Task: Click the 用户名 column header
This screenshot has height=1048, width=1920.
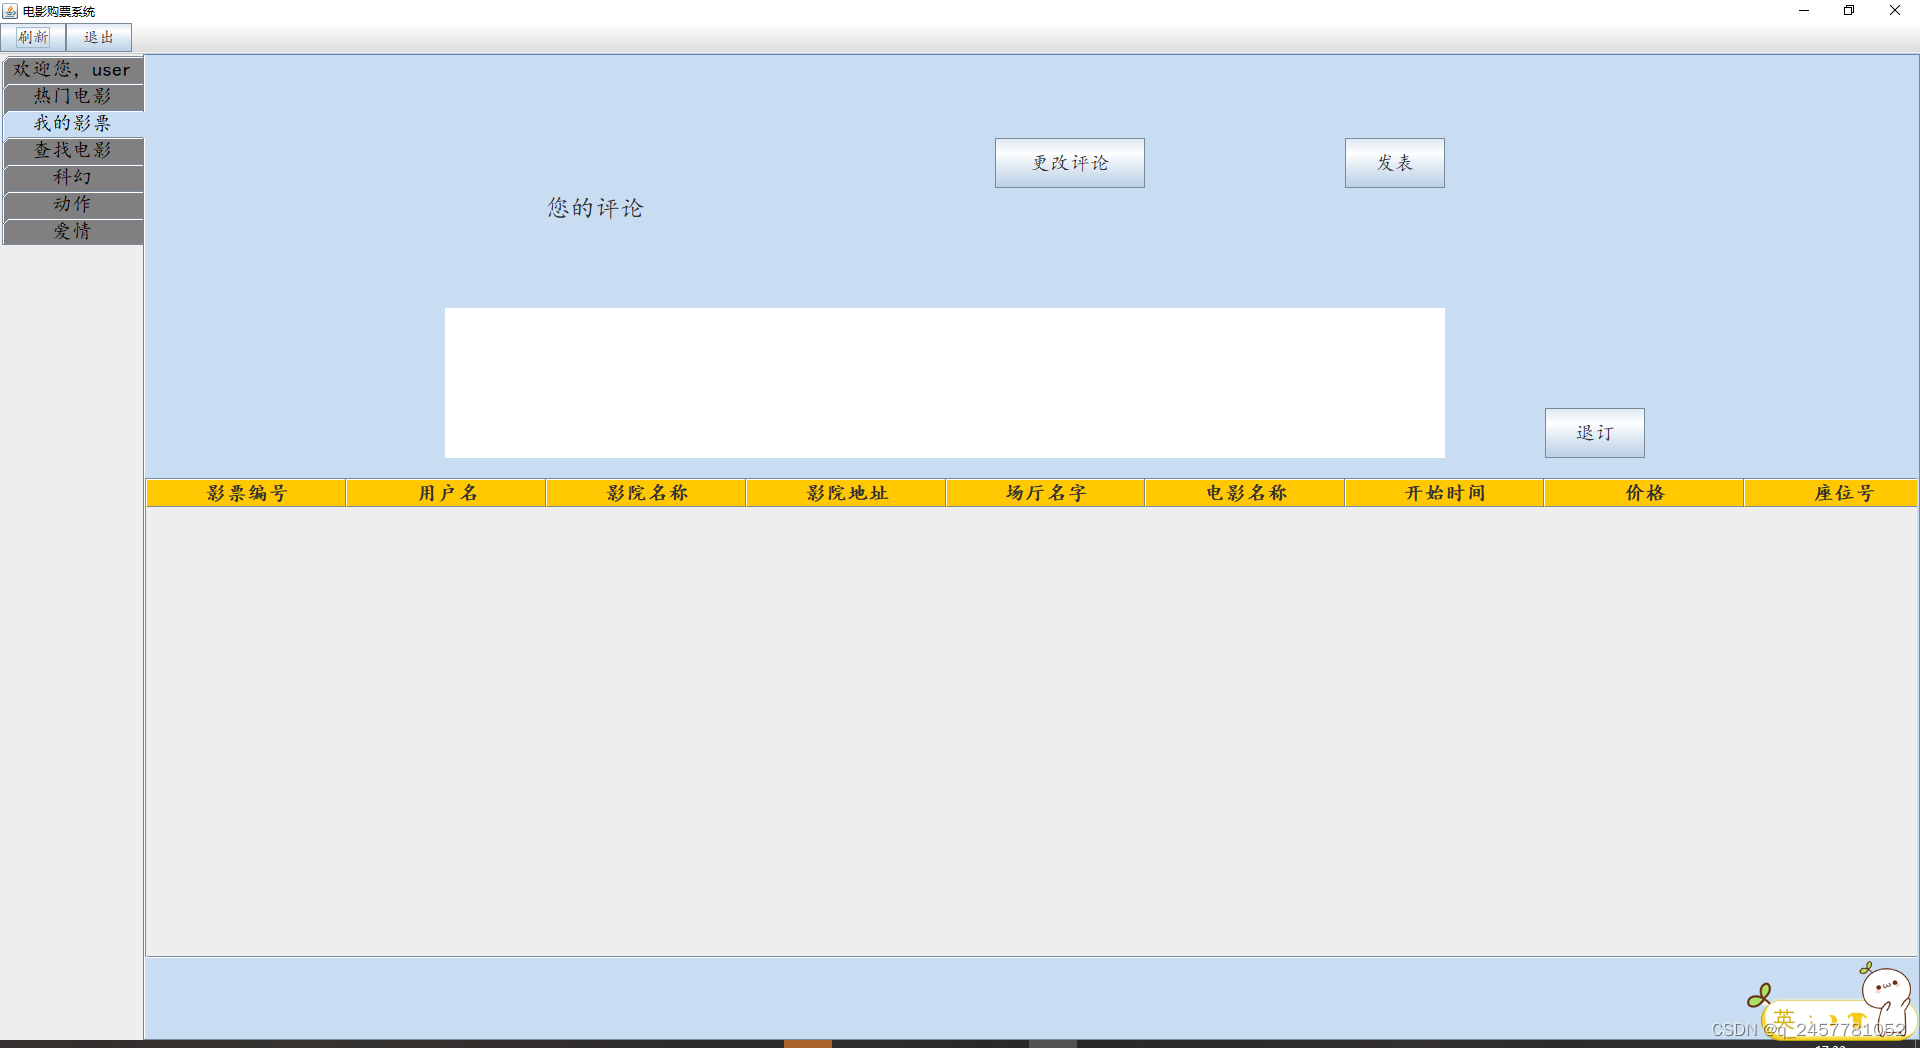Action: pyautogui.click(x=446, y=493)
